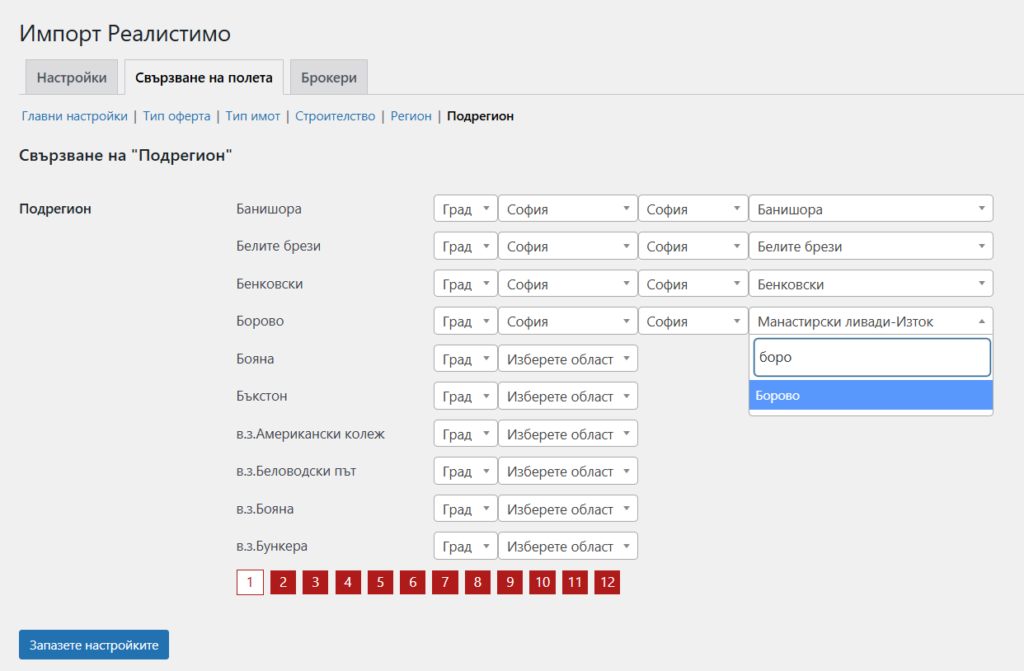Open the Белите брези neighborhood dropdown

coord(870,247)
